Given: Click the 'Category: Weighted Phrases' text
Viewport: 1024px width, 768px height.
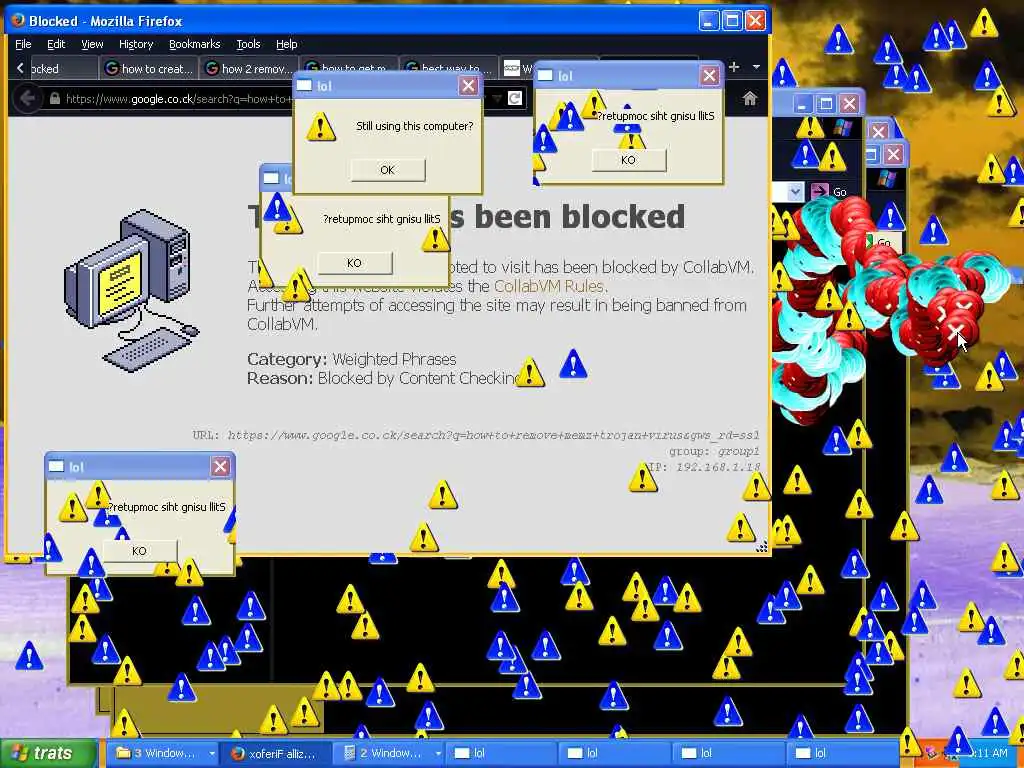Looking at the screenshot, I should pos(351,359).
